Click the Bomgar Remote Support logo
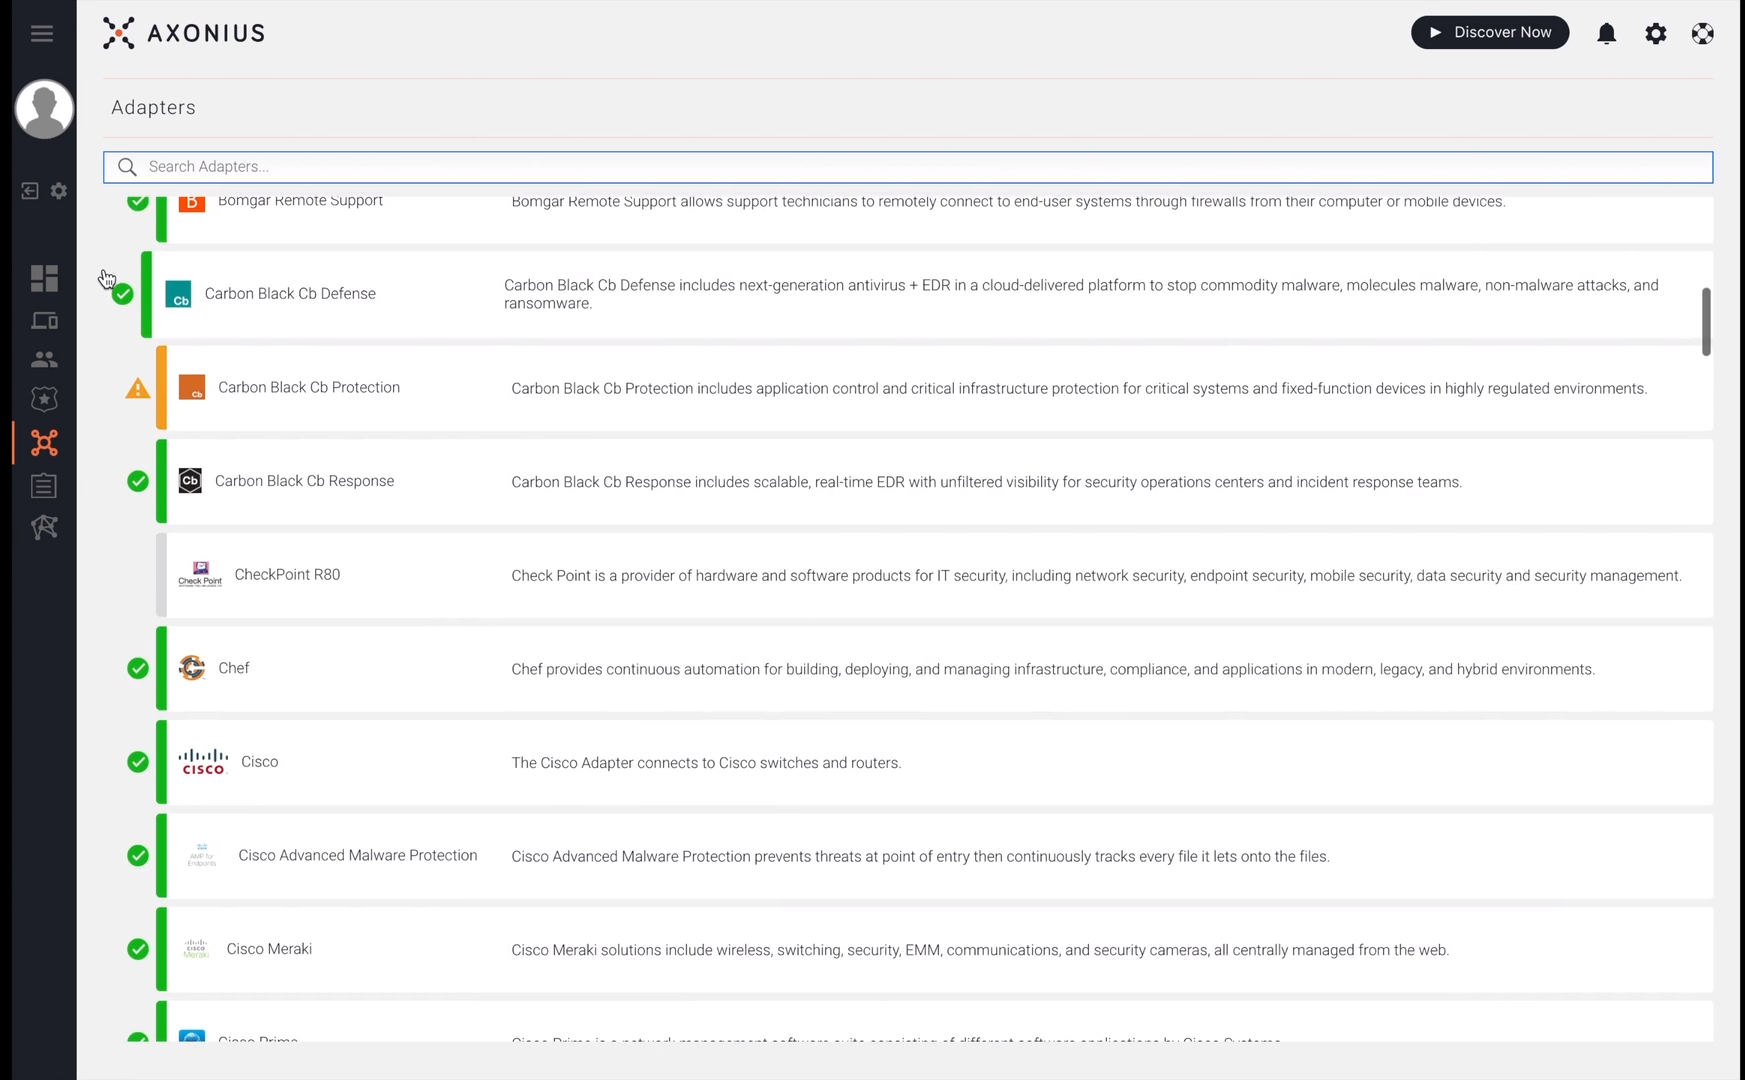Screen dimensions: 1745x1080 192,203
